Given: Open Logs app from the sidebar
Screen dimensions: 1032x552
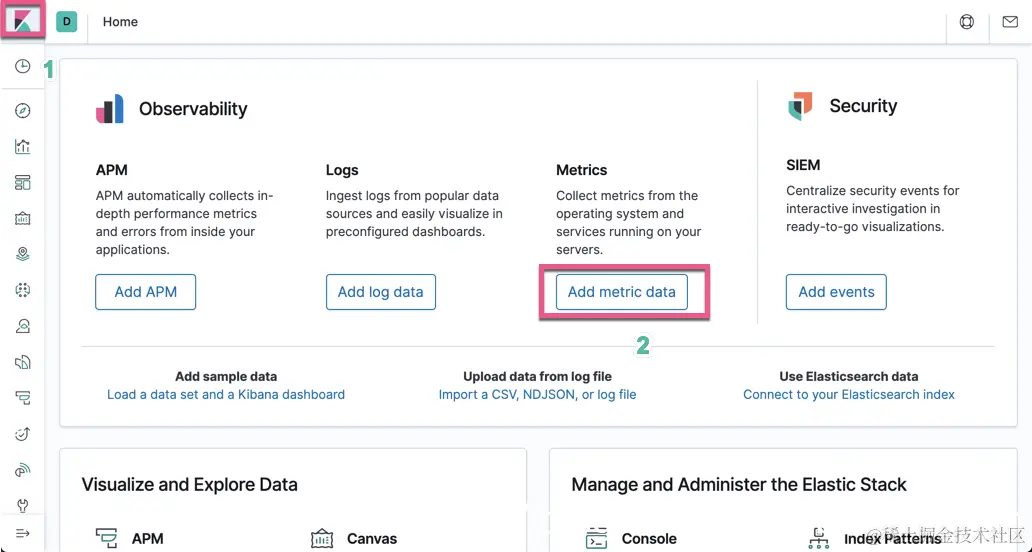Looking at the screenshot, I should pos(22,362).
